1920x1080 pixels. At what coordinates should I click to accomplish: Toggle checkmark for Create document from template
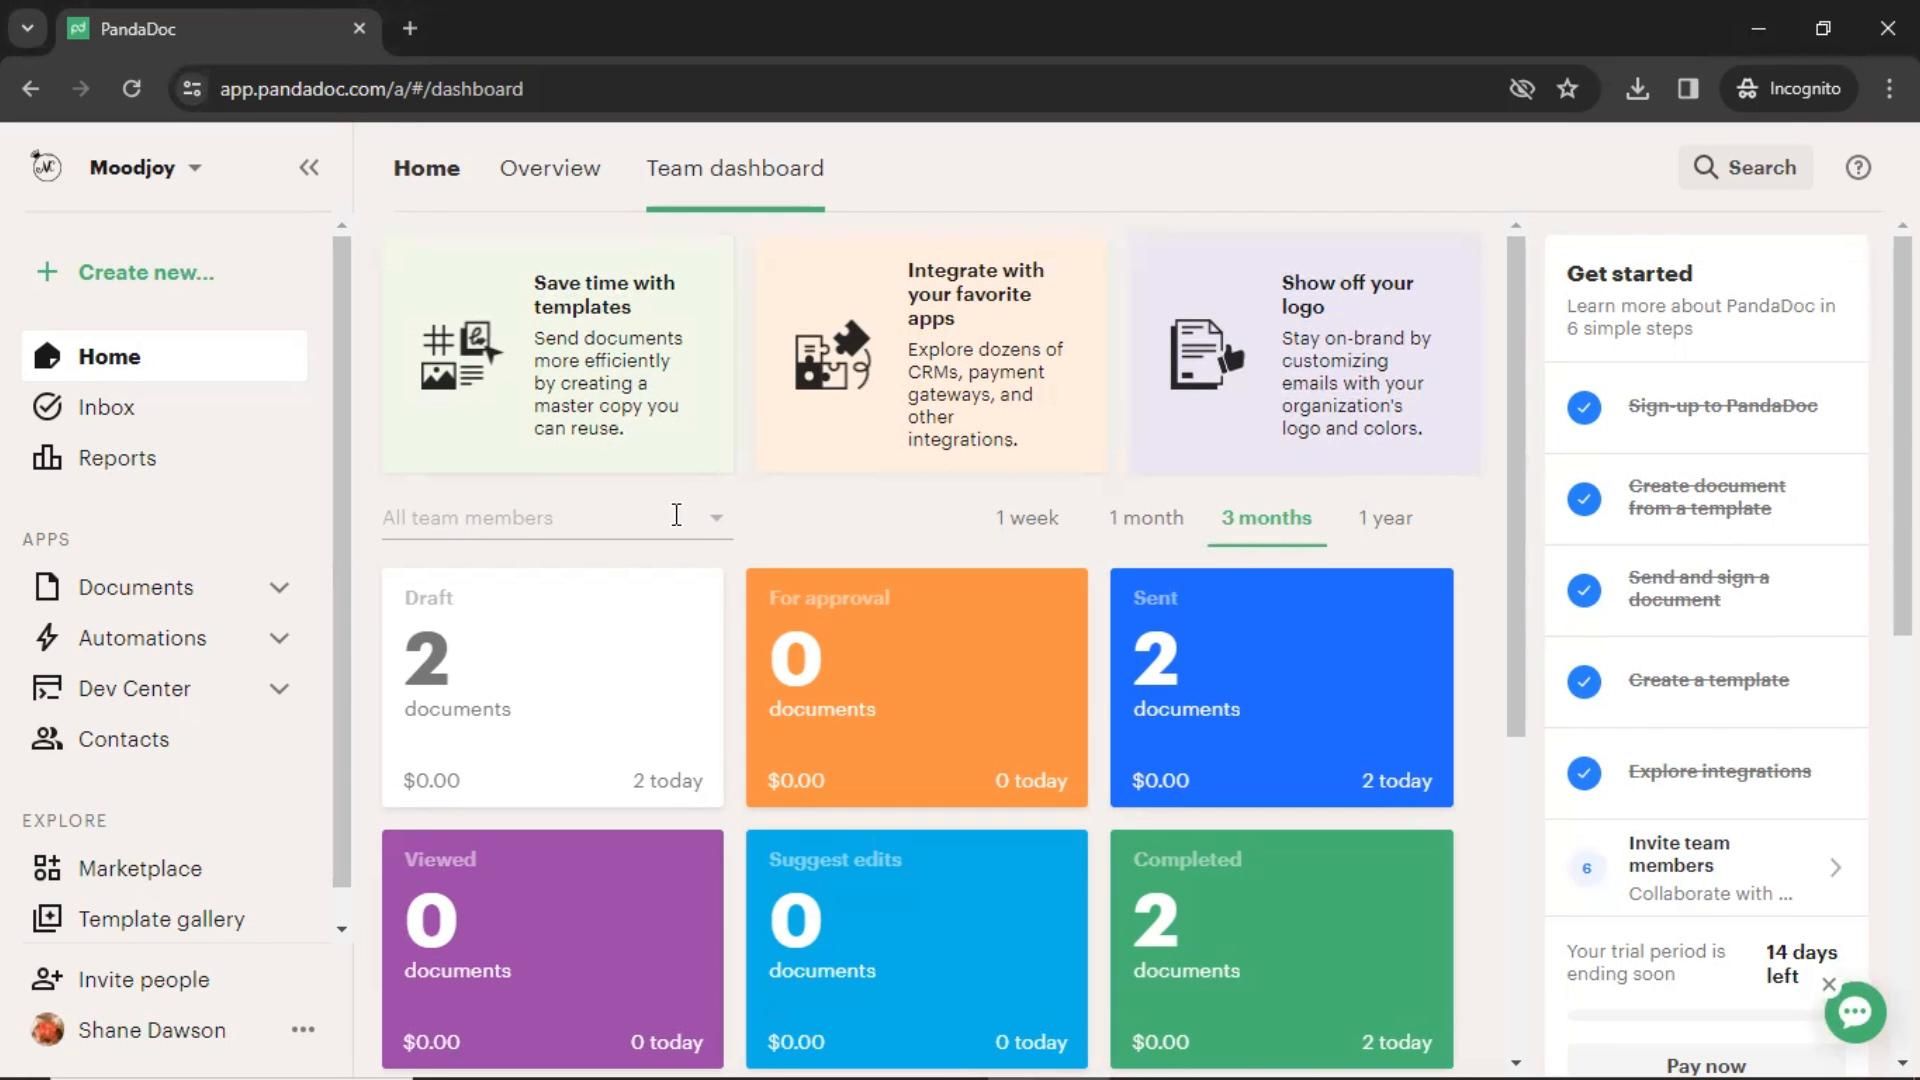pyautogui.click(x=1584, y=497)
